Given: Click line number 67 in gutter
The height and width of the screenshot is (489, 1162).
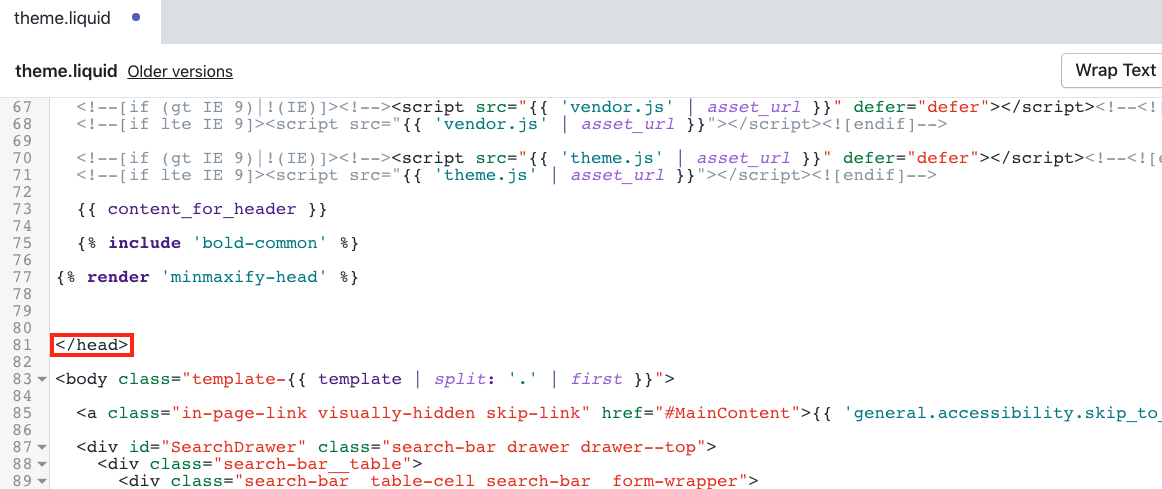Looking at the screenshot, I should (23, 107).
